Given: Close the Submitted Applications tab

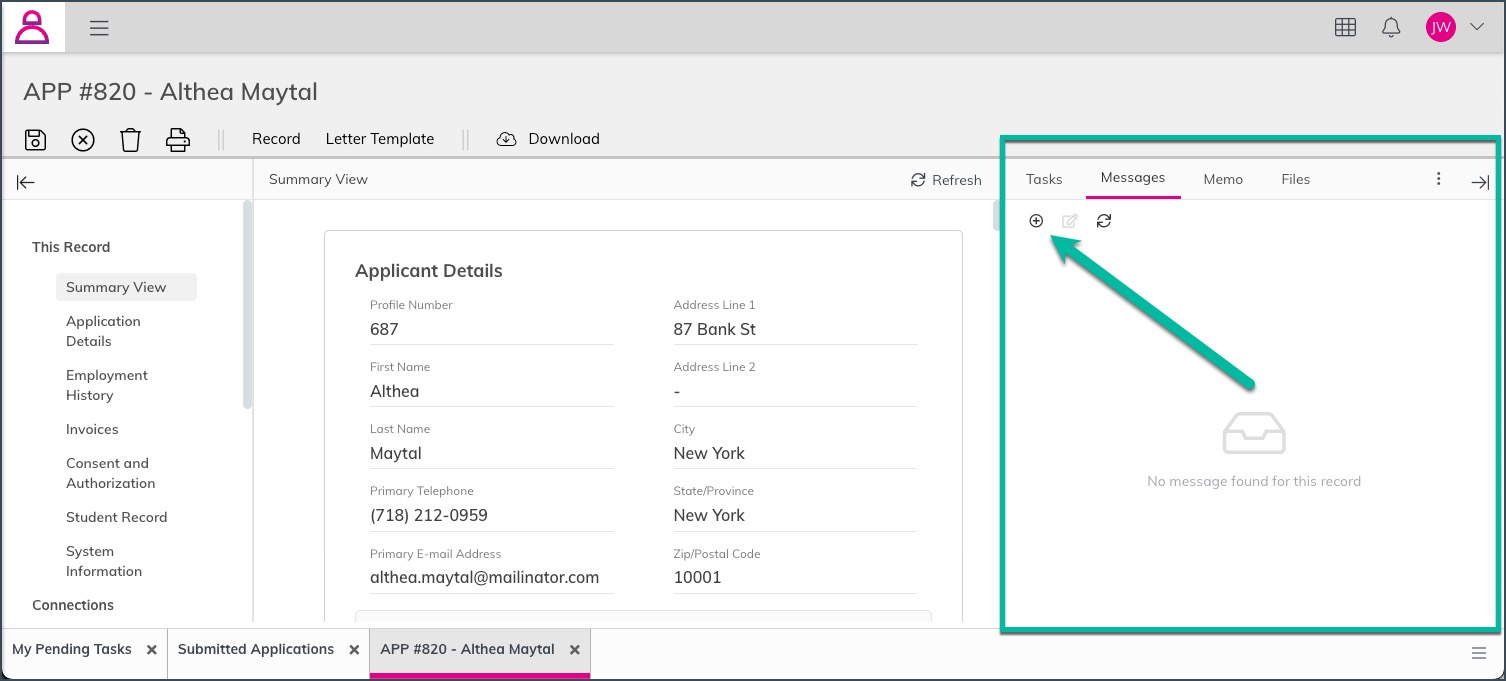Looking at the screenshot, I should click(354, 650).
